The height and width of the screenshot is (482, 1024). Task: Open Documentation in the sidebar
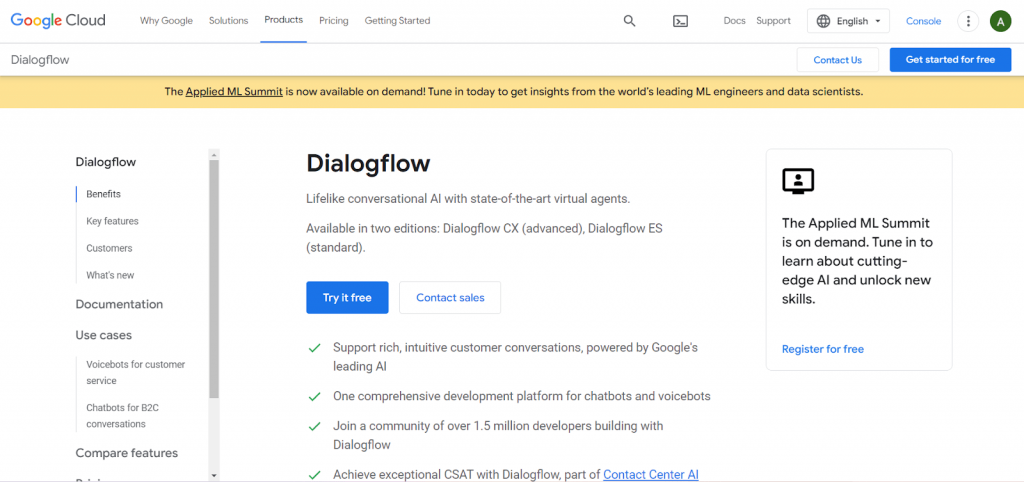(120, 304)
